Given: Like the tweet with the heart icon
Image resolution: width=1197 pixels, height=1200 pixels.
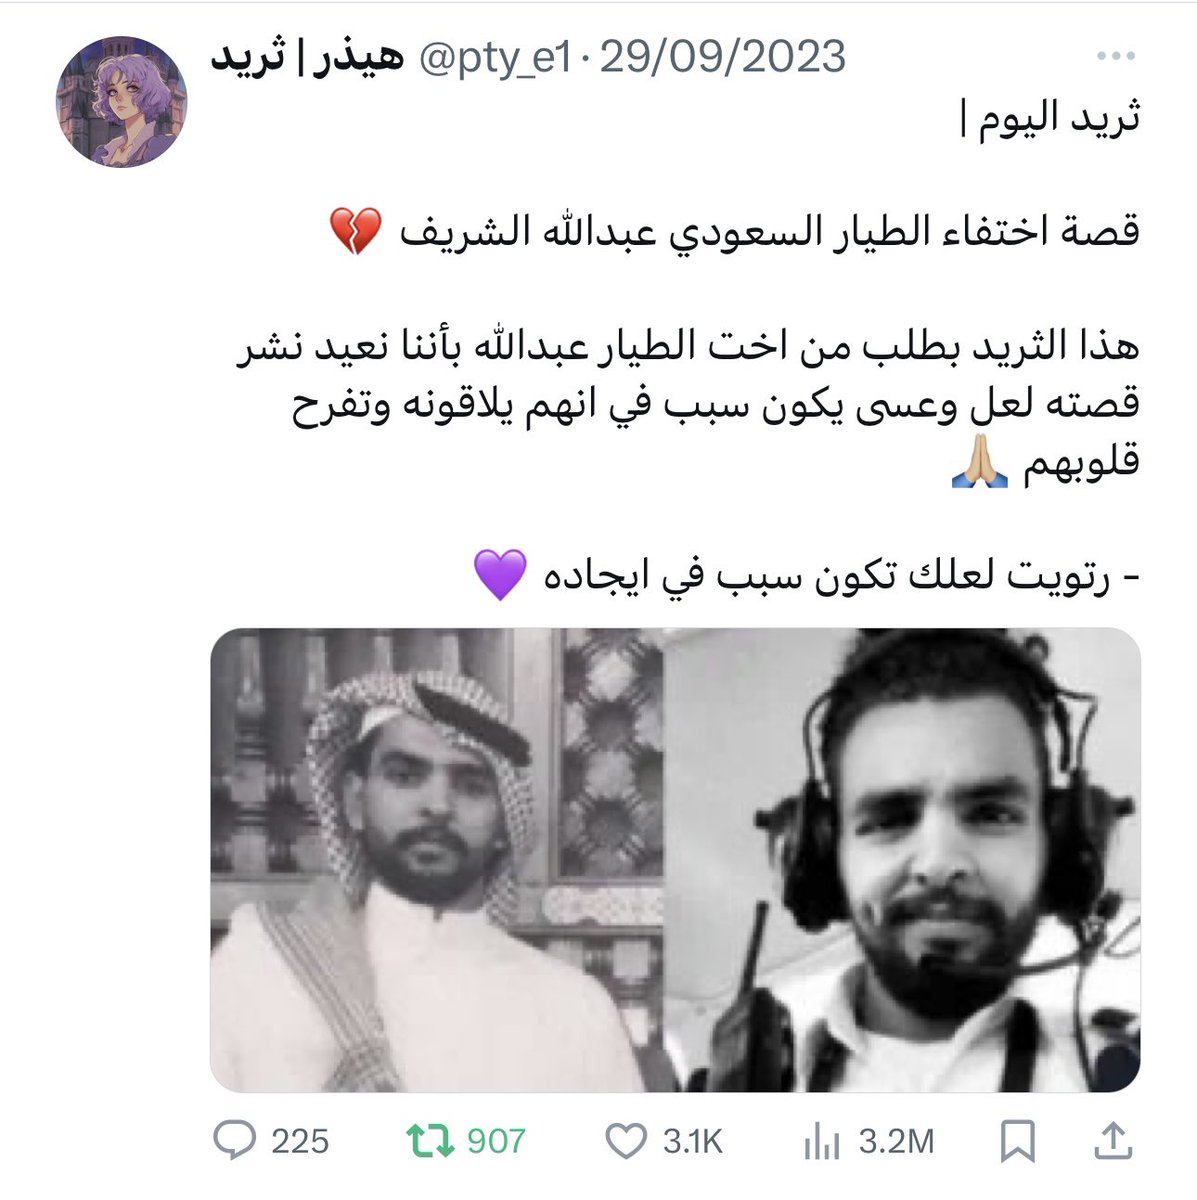Looking at the screenshot, I should pos(627,1140).
